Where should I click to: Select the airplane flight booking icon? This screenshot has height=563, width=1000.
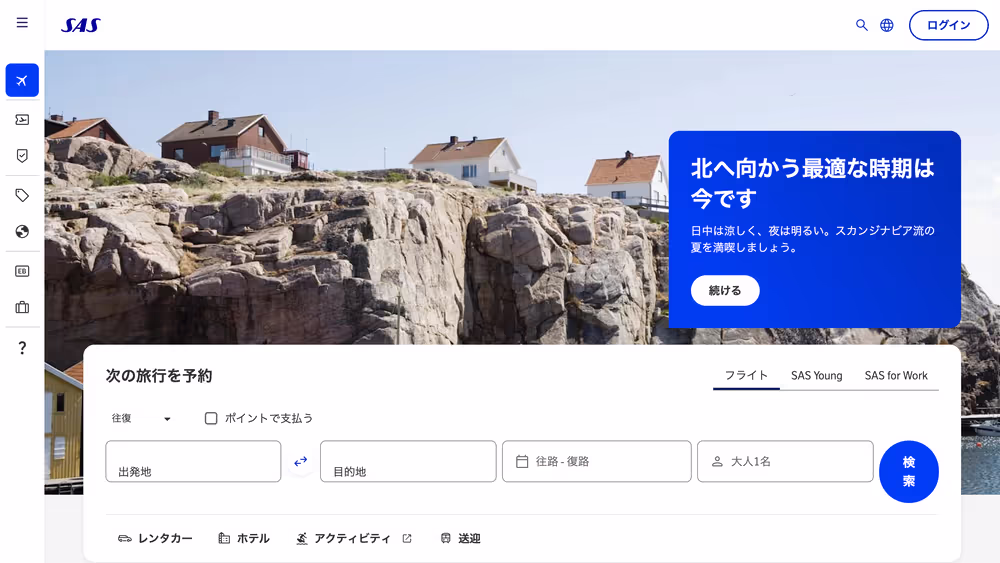tap(22, 80)
